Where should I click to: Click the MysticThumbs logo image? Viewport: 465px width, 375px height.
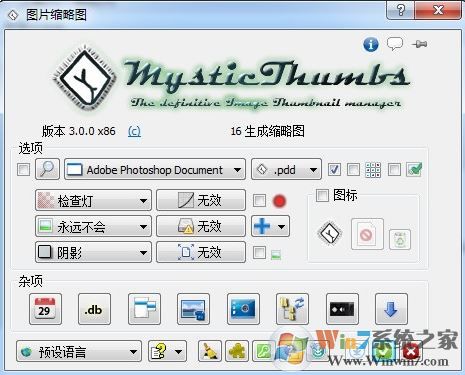[x=231, y=79]
